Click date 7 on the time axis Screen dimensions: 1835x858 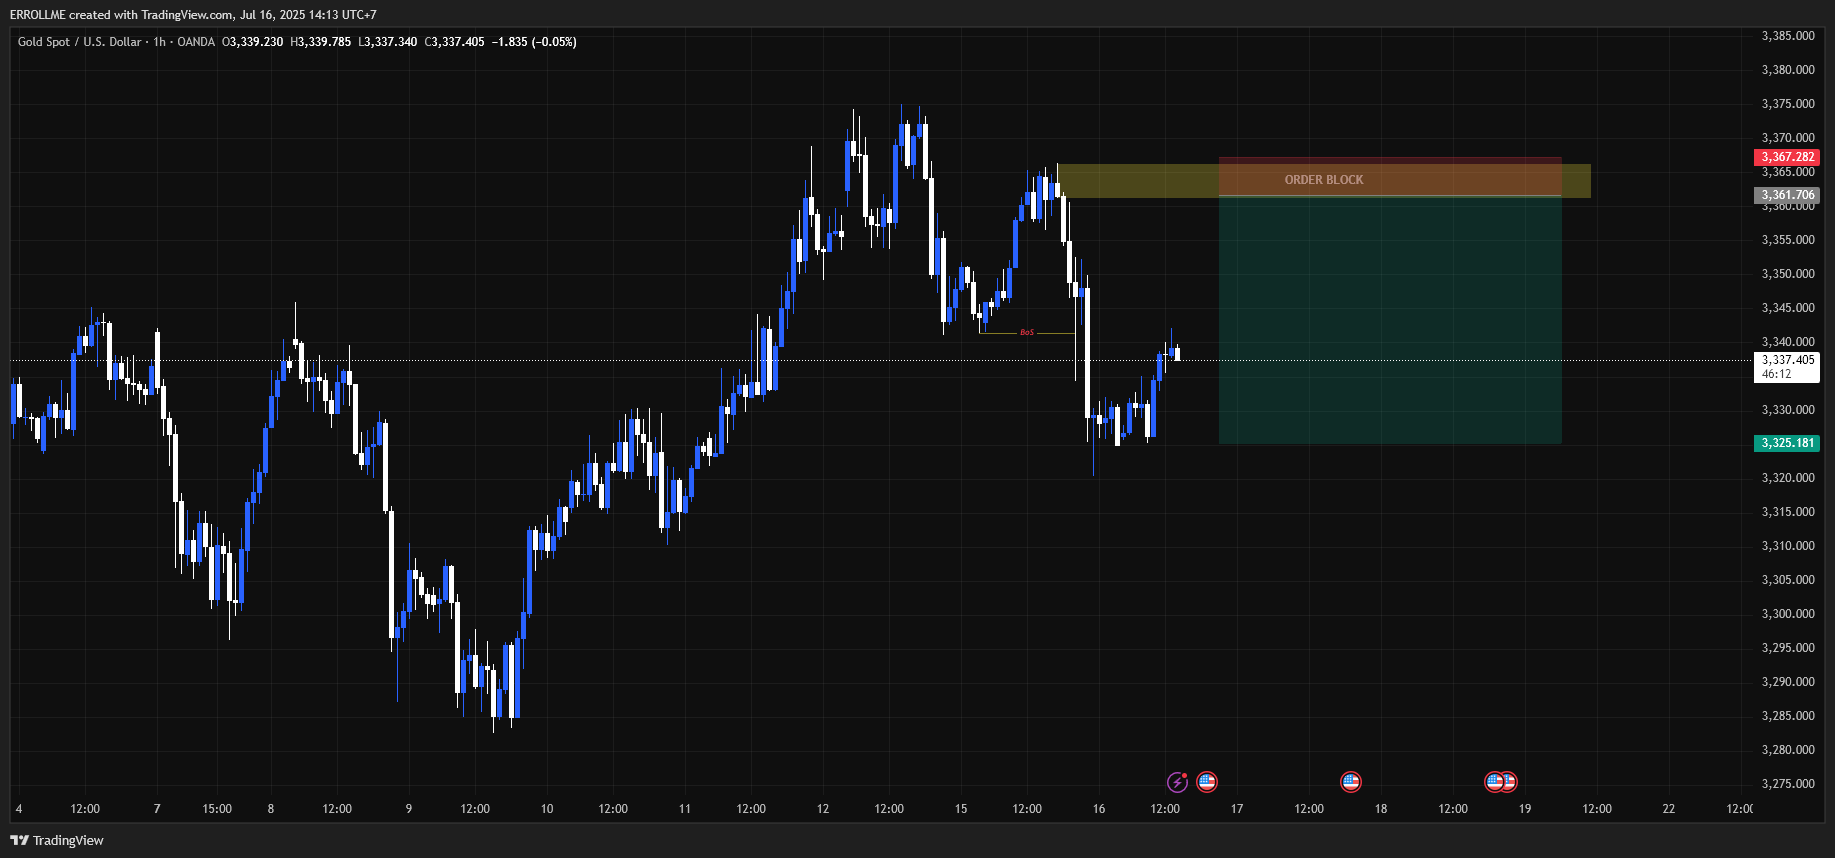coord(157,809)
